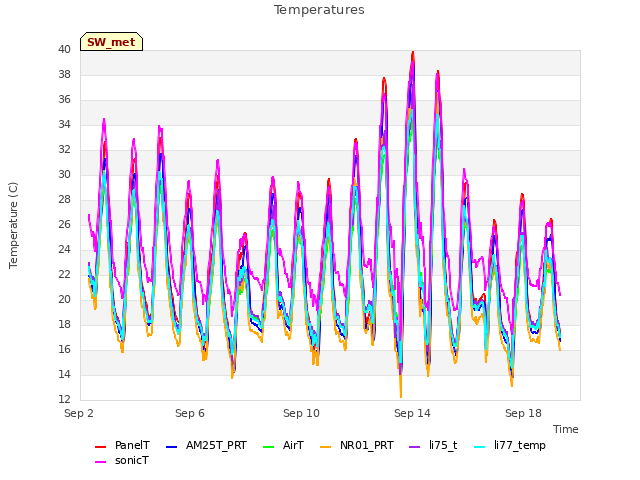Click the NR01_PRT orange legend swatch
Screen dimensions: 640x480
325,447
